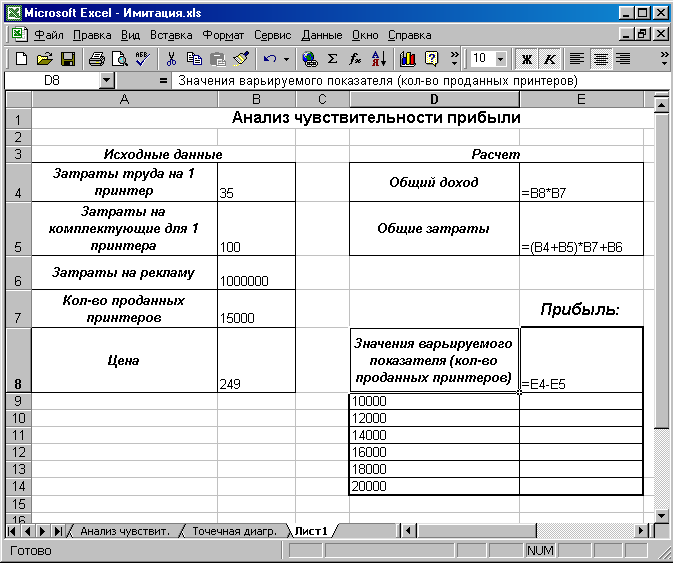Open the Вид menu
673x563 pixels.
pos(130,35)
